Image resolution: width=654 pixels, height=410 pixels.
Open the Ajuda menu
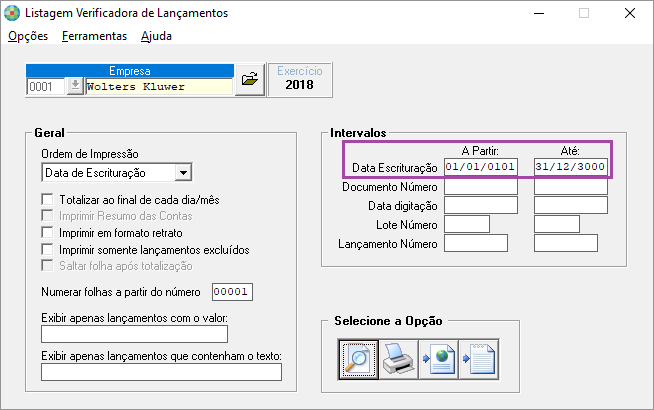point(156,36)
